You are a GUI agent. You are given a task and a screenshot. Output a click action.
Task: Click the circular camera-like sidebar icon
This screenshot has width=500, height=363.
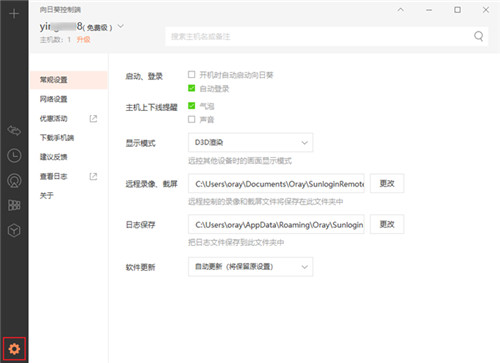coord(14,180)
